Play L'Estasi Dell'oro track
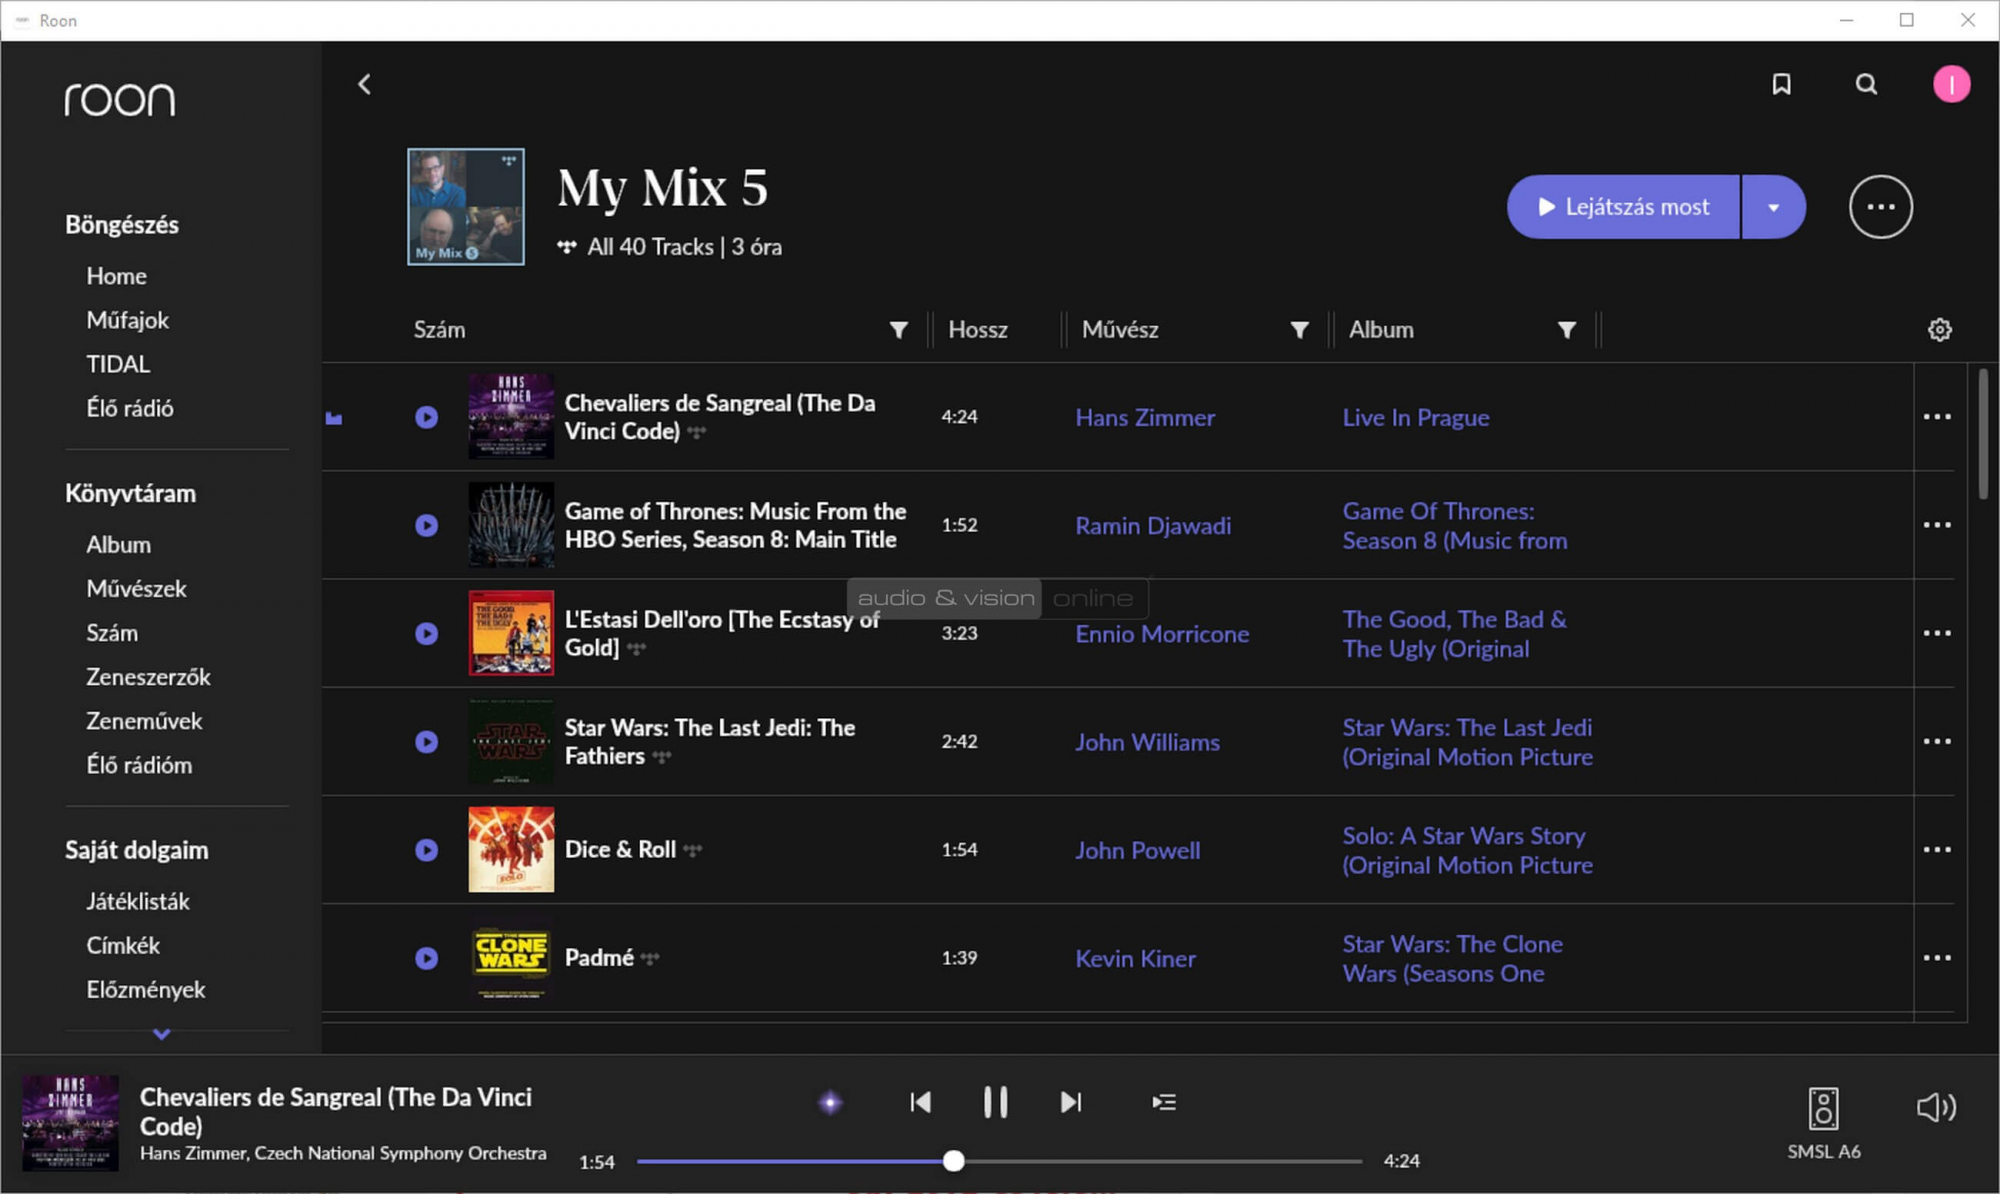2000x1194 pixels. click(426, 633)
